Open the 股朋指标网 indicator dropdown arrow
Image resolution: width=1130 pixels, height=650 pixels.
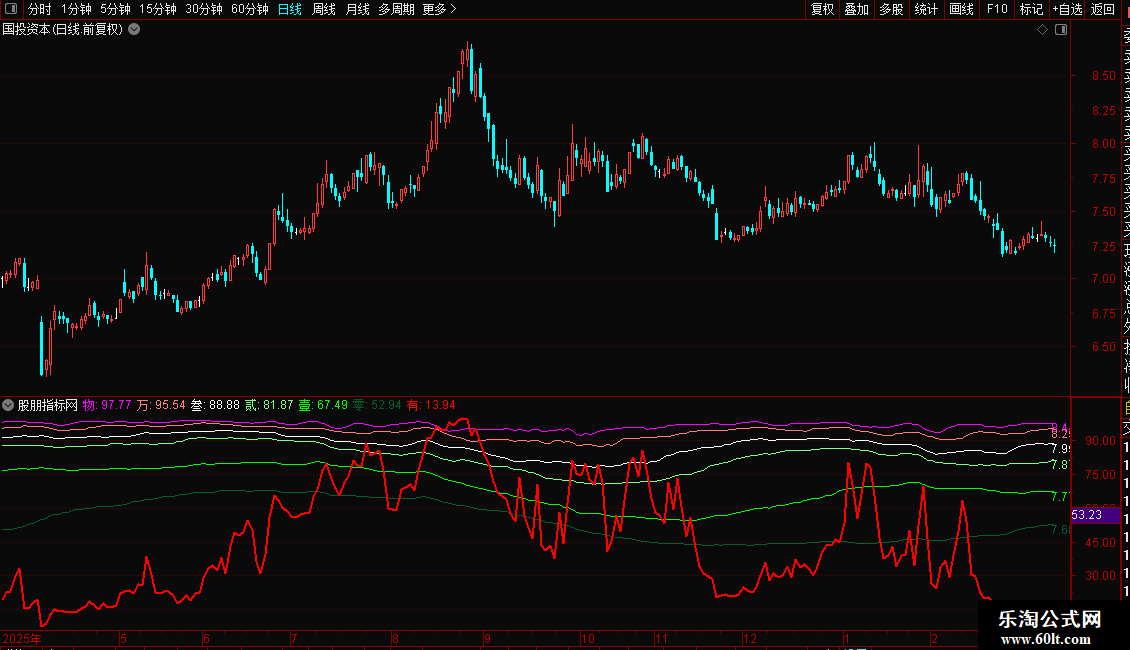click(x=8, y=405)
